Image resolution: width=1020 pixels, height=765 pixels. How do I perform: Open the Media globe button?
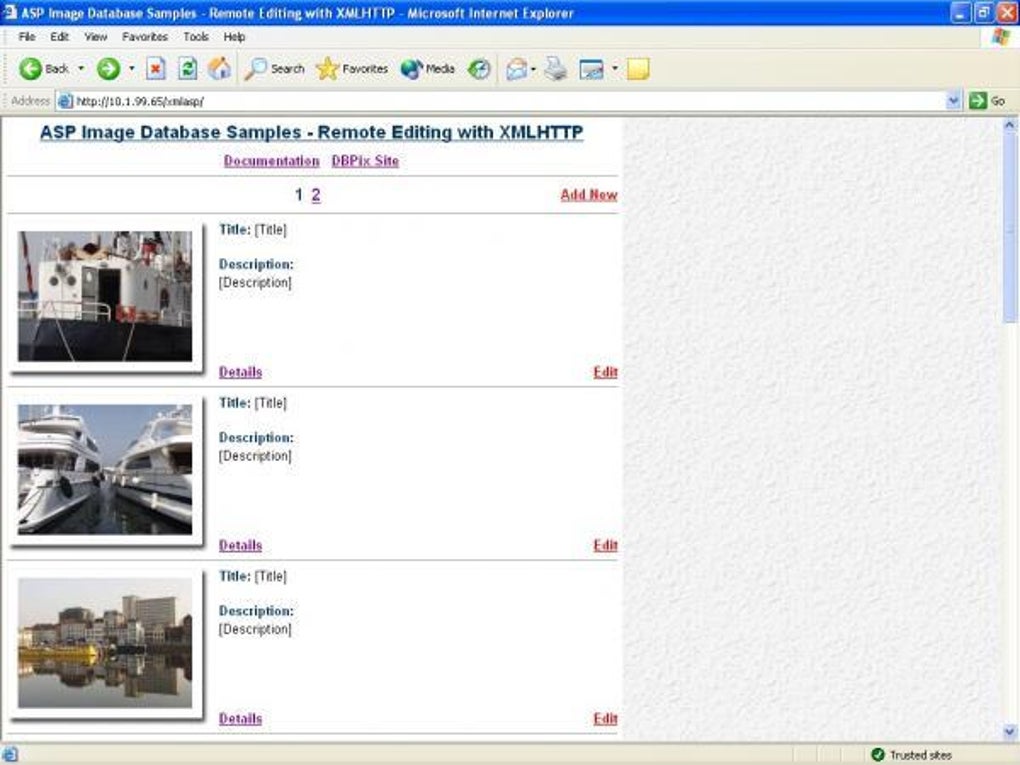(x=427, y=68)
